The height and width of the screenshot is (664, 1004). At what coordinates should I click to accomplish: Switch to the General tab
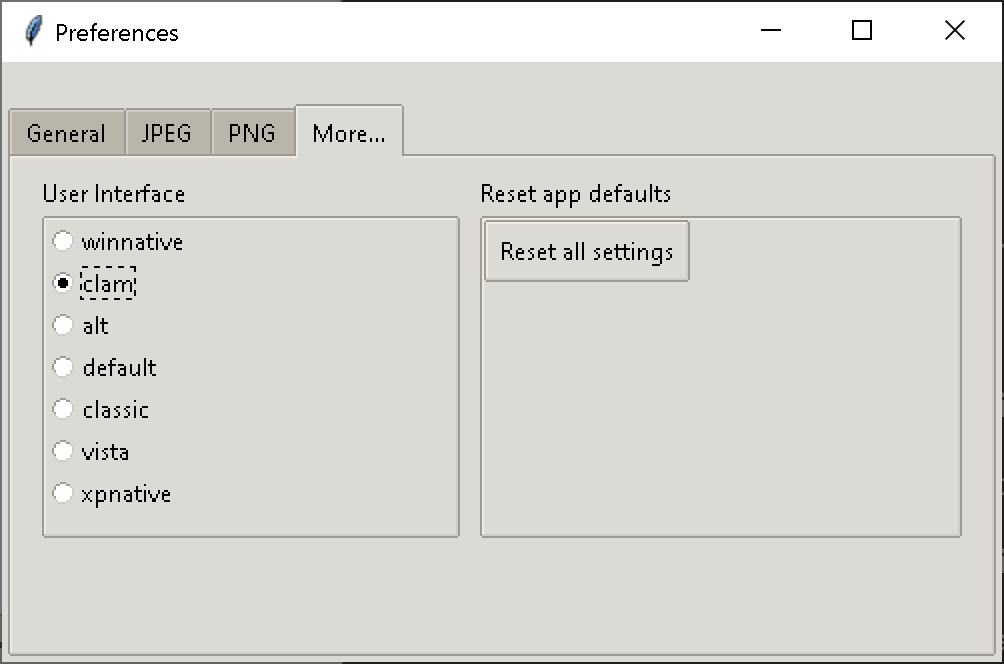(66, 134)
